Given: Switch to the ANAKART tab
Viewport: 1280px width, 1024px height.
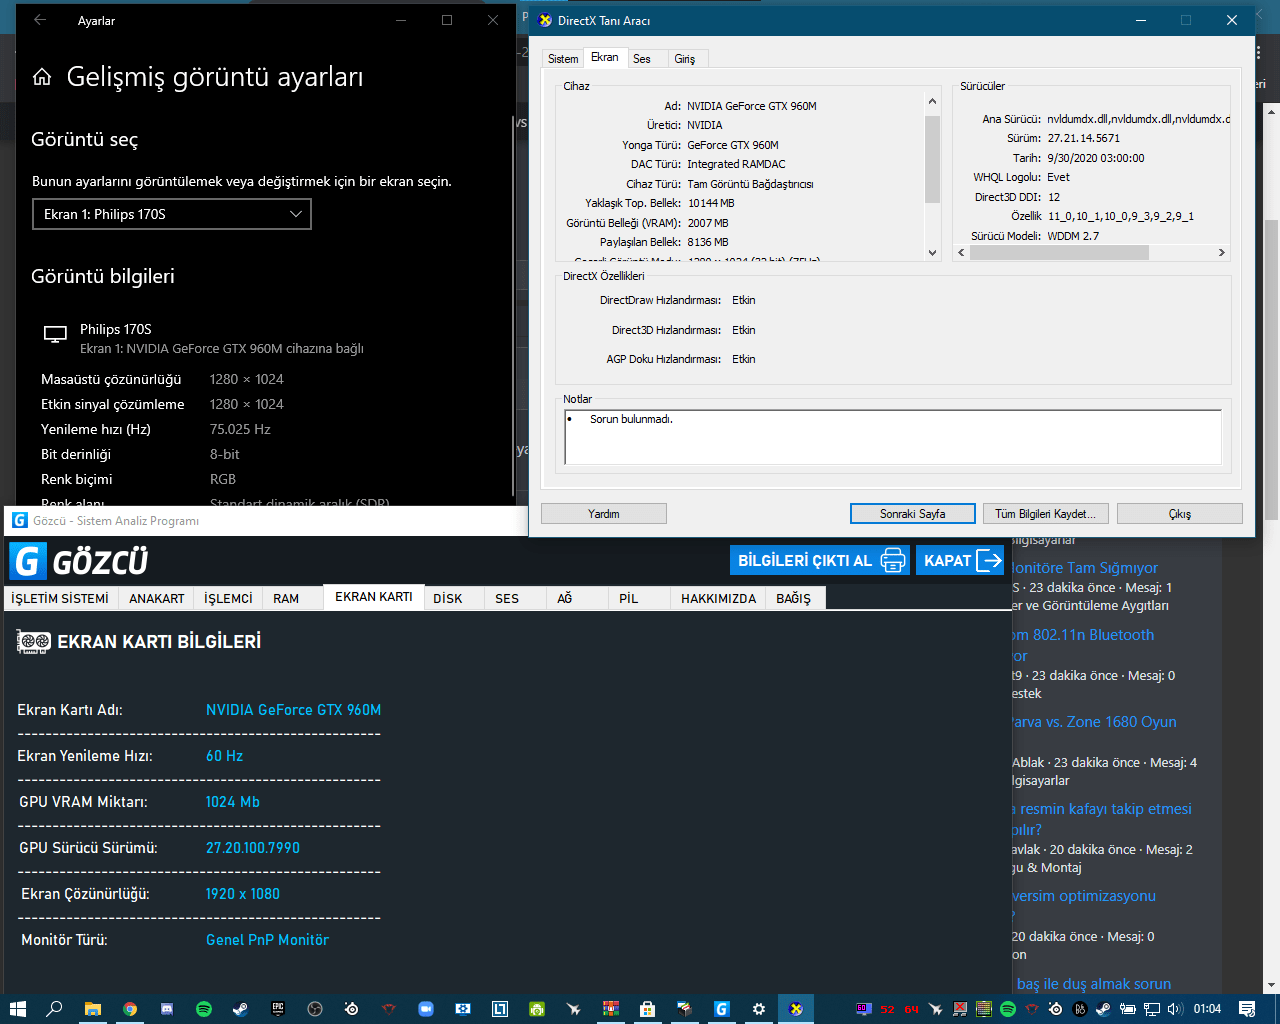Looking at the screenshot, I should (157, 598).
